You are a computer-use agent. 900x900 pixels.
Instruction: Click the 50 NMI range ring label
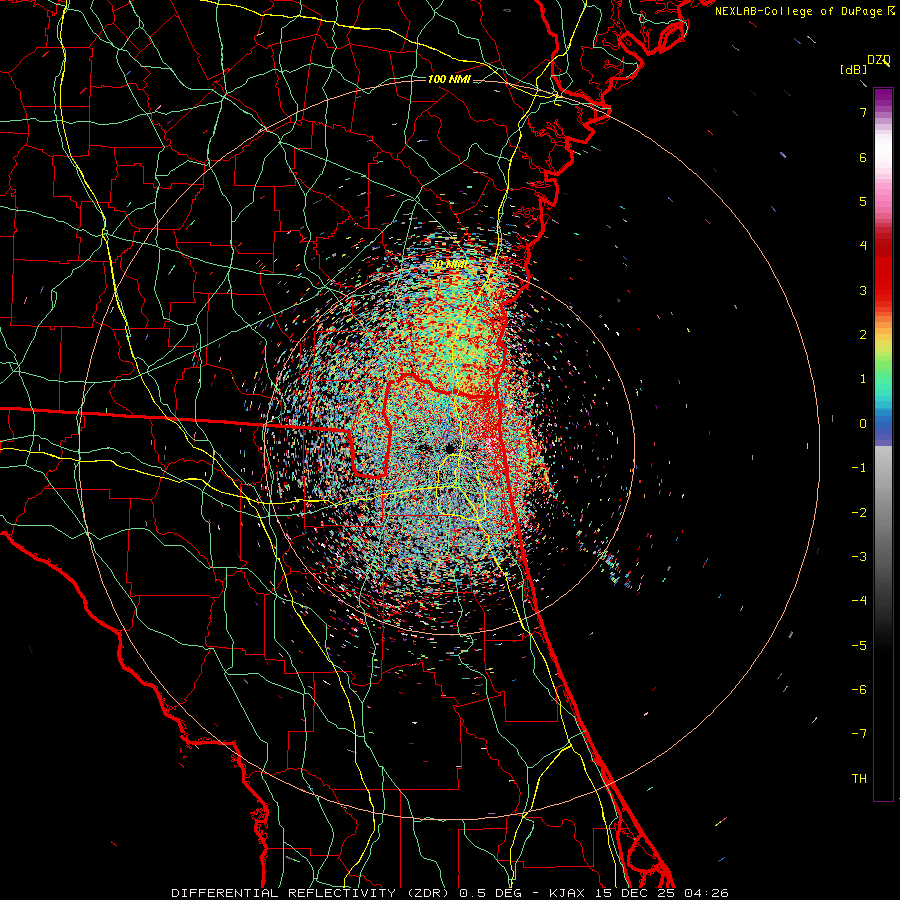pyautogui.click(x=448, y=265)
